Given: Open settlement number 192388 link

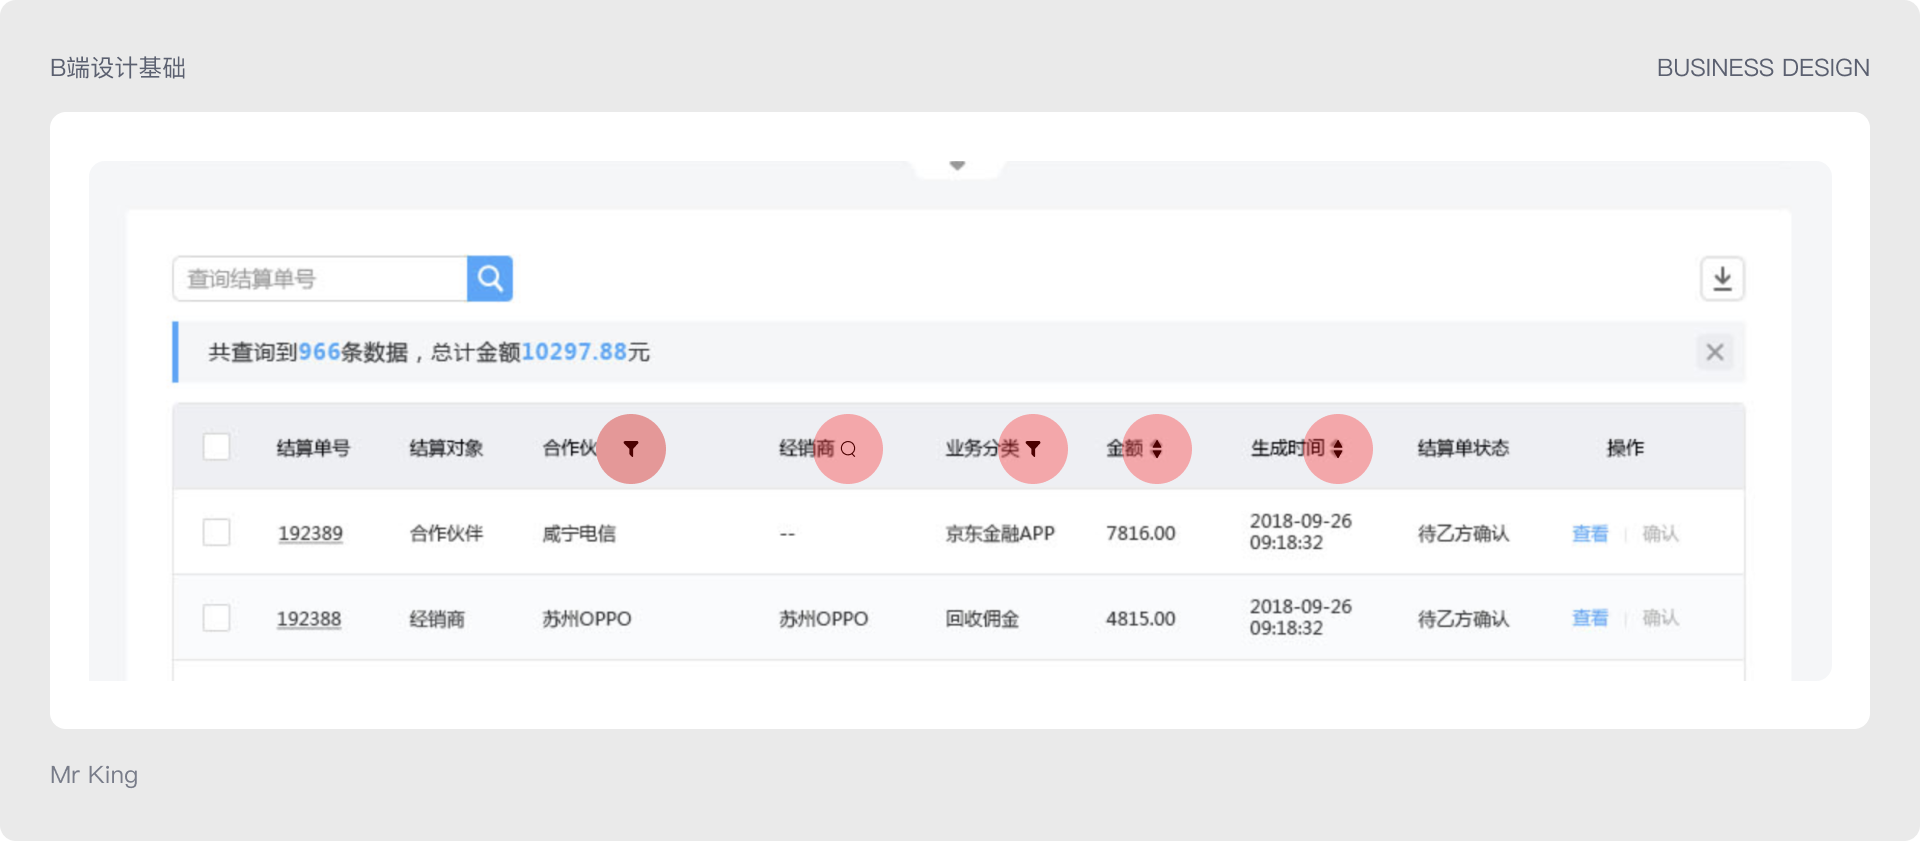Looking at the screenshot, I should click(309, 619).
